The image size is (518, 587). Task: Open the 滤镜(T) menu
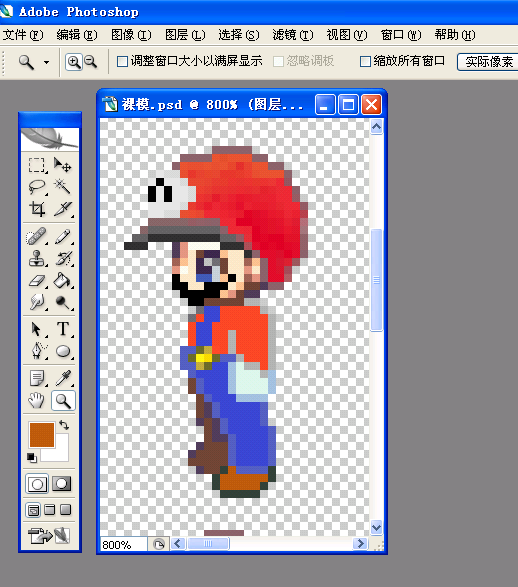tap(293, 35)
